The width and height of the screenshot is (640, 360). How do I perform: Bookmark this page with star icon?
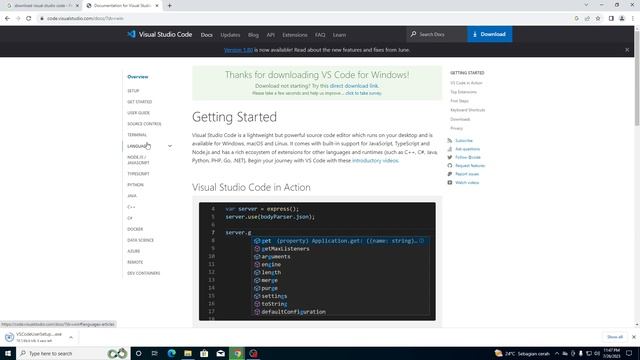pyautogui.click(x=598, y=18)
